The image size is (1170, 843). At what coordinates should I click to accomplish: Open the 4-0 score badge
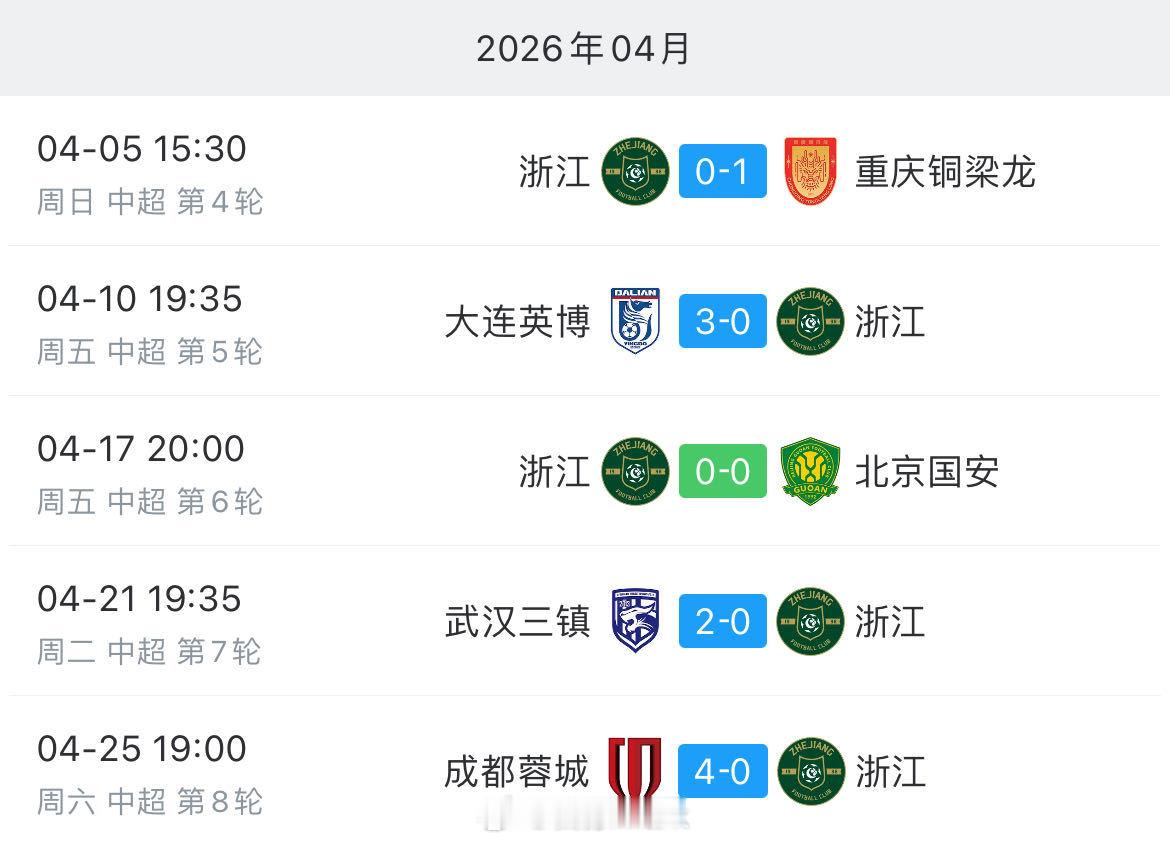[722, 771]
